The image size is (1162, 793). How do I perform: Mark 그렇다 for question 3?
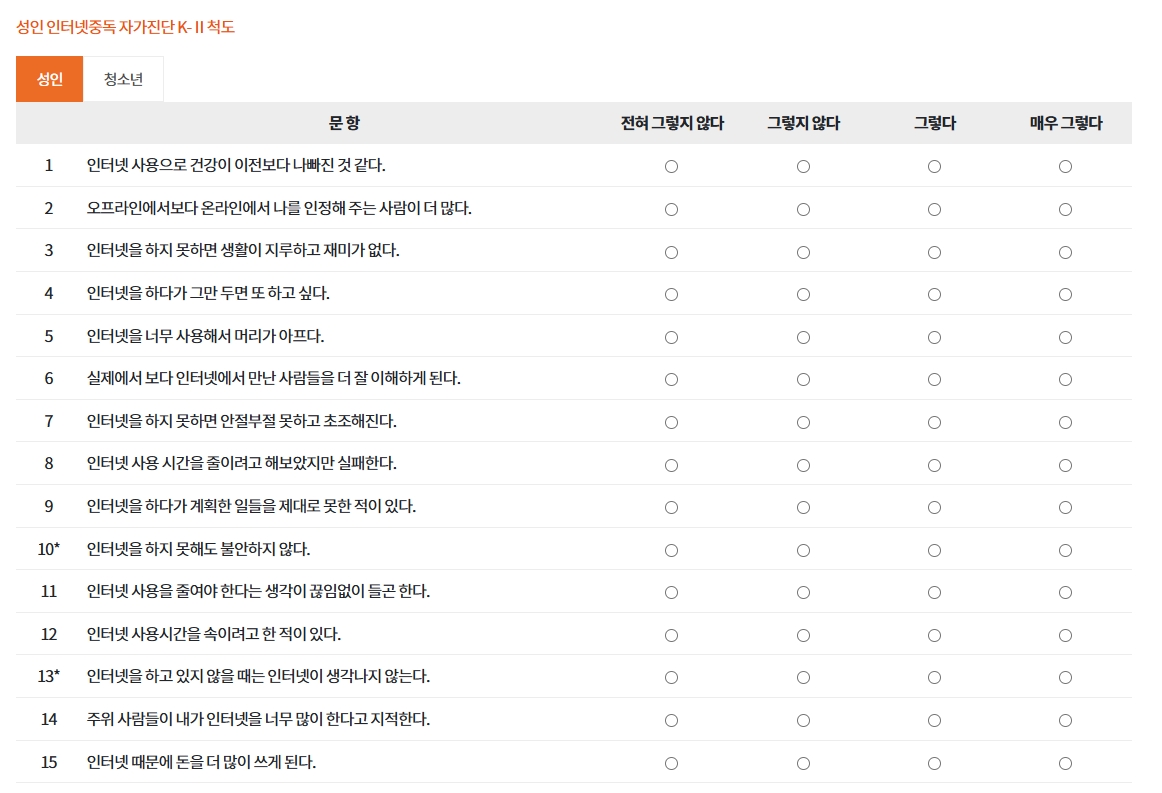tap(934, 252)
